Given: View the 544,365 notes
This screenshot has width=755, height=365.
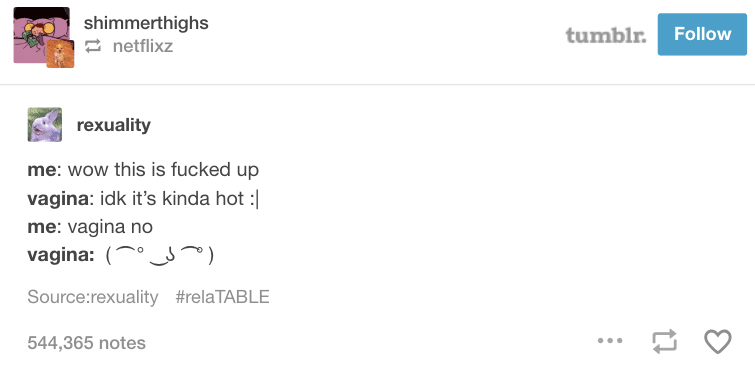Looking at the screenshot, I should tap(86, 343).
